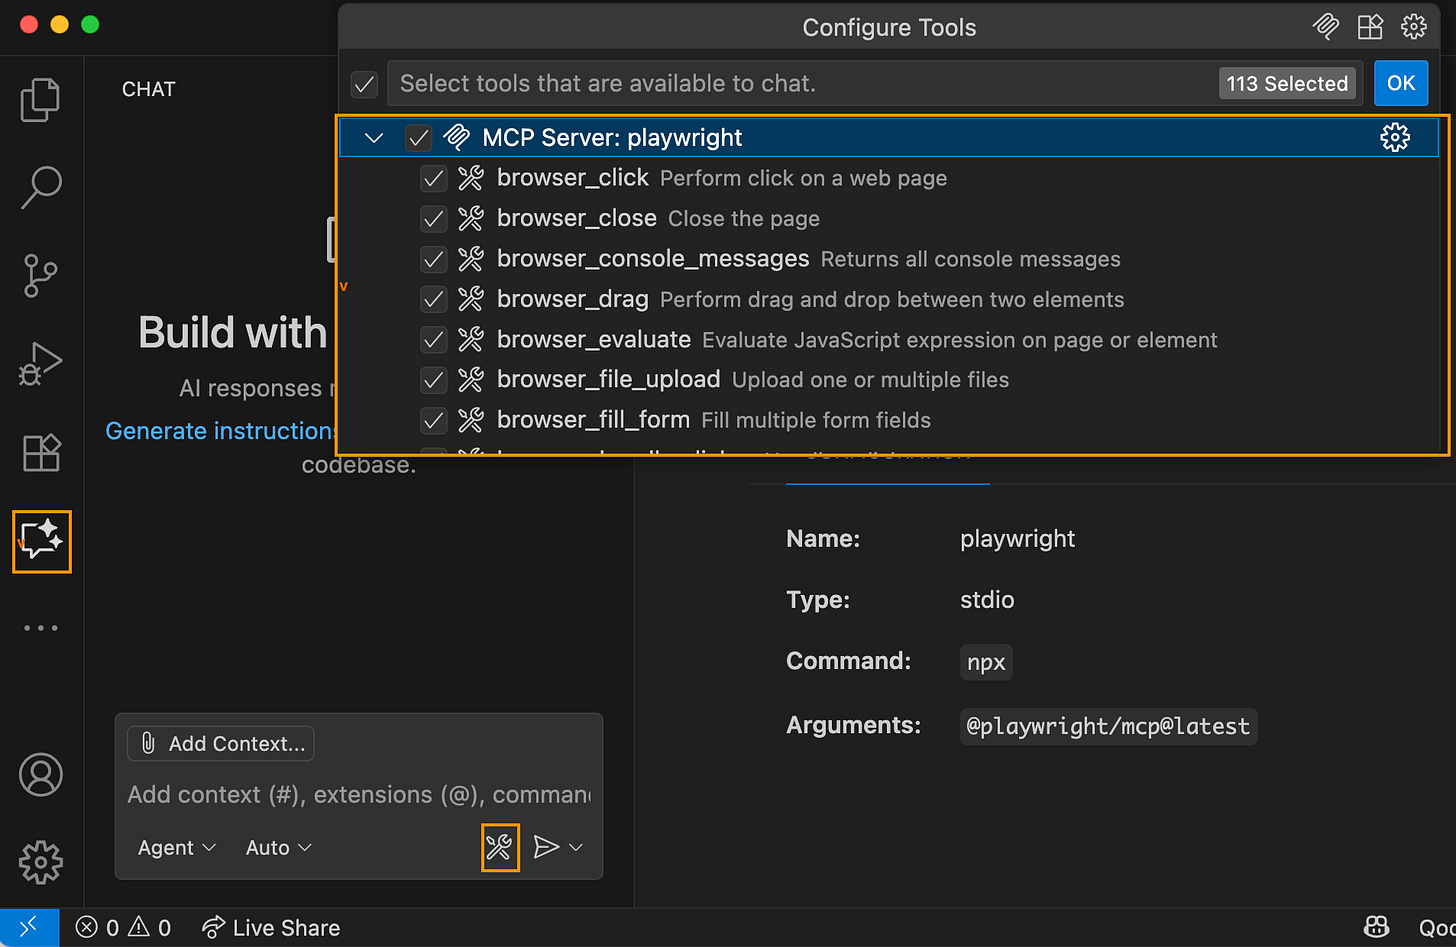Click the extensions icon in Configure Tools title
The width and height of the screenshot is (1456, 947).
[1370, 27]
